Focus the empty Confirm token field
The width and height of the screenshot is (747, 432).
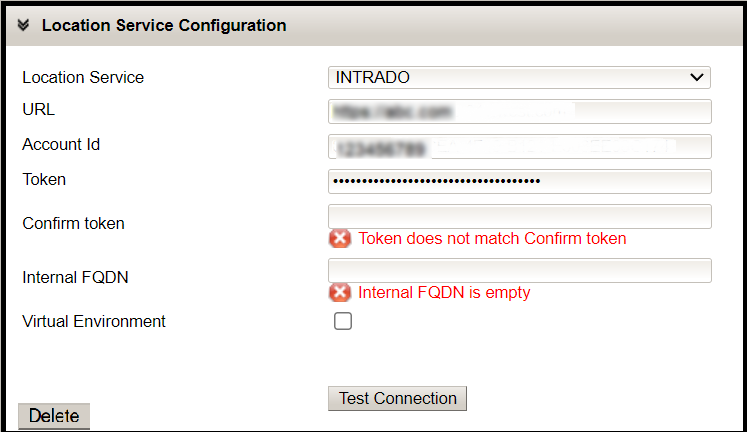[x=519, y=216]
